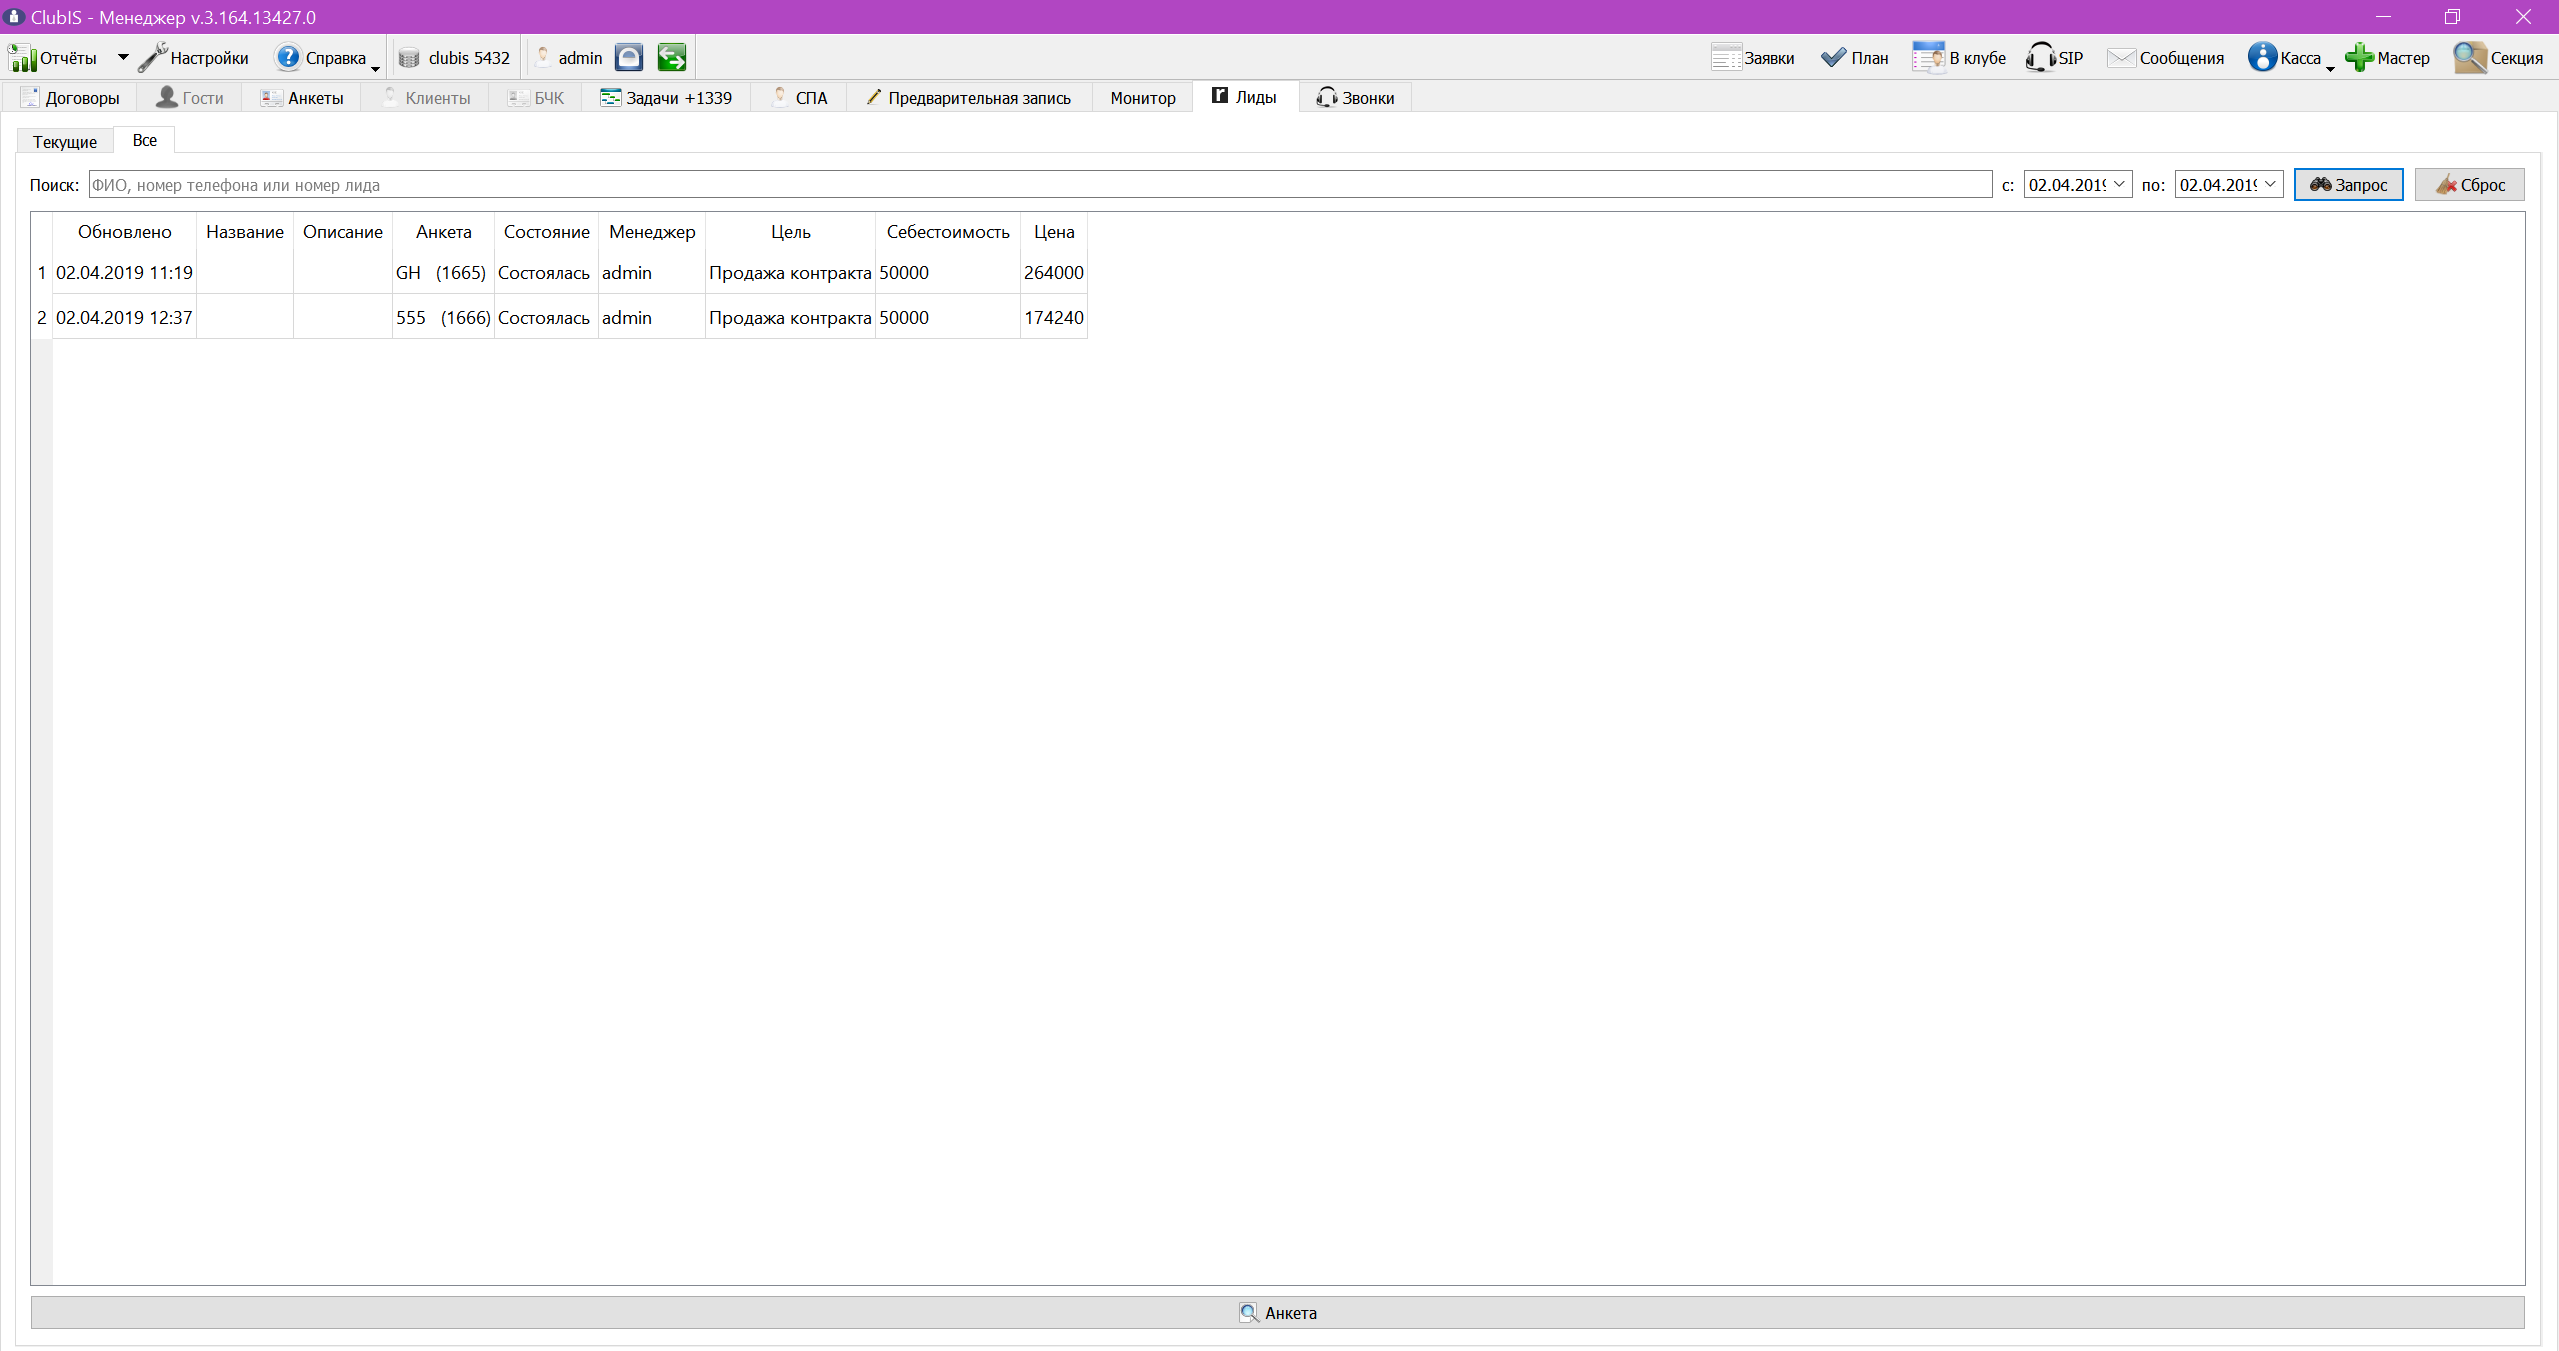
Task: Expand the Отчёты dropdown arrow
Action: (x=123, y=58)
